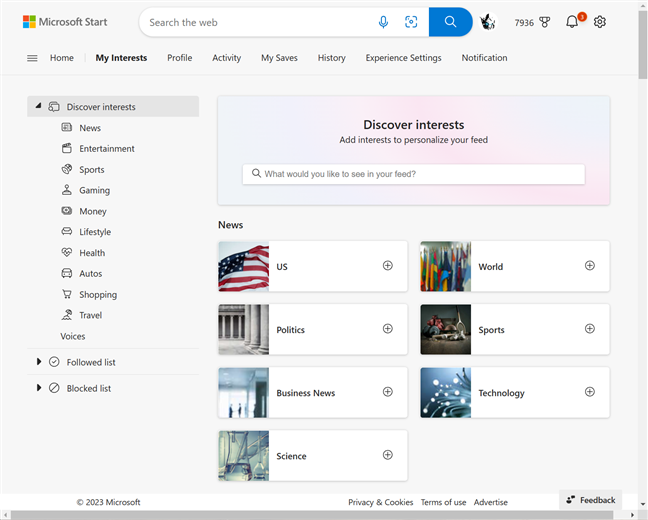
Task: Open the World flags thumbnail
Action: [446, 266]
